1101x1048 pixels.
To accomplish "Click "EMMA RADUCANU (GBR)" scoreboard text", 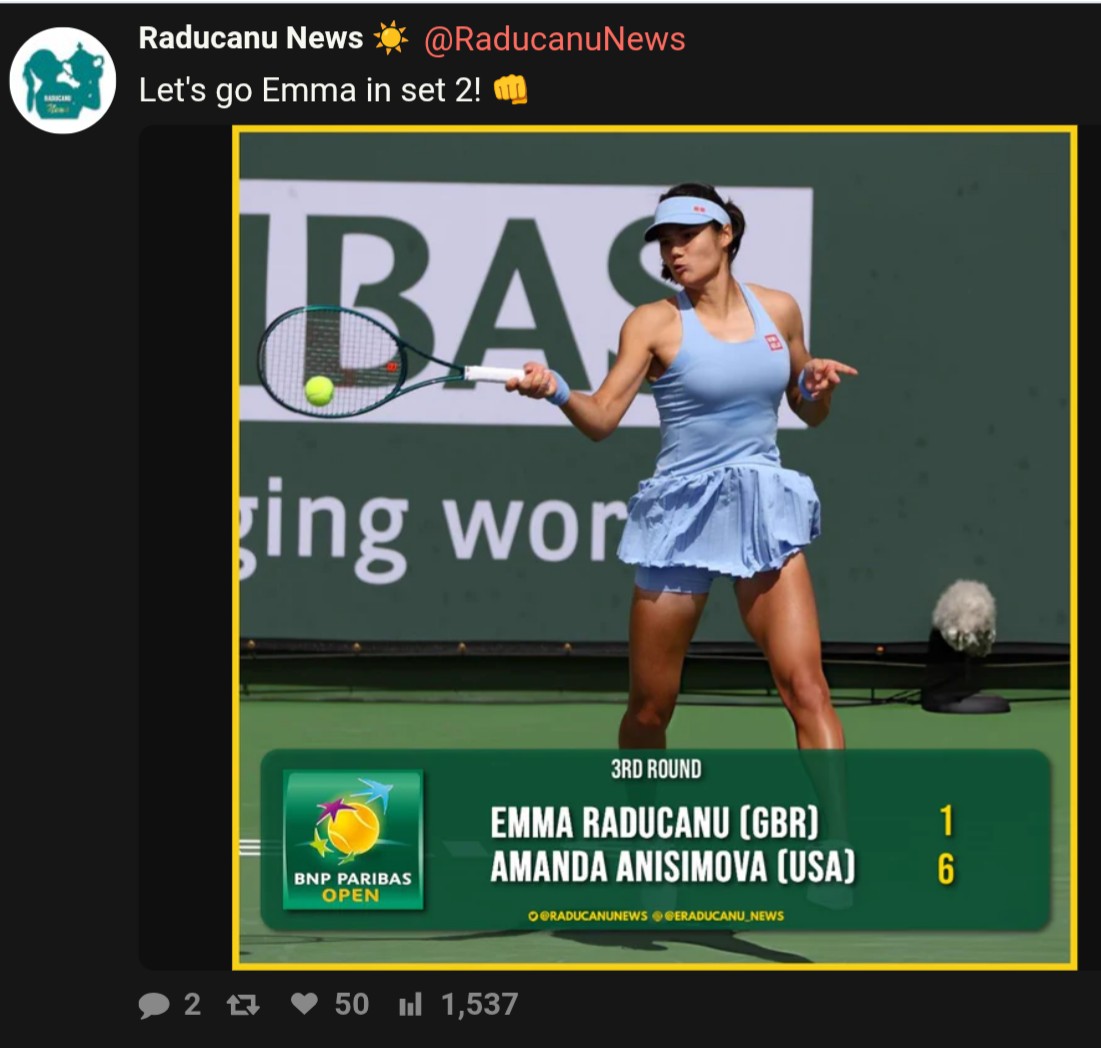I will pyautogui.click(x=654, y=823).
